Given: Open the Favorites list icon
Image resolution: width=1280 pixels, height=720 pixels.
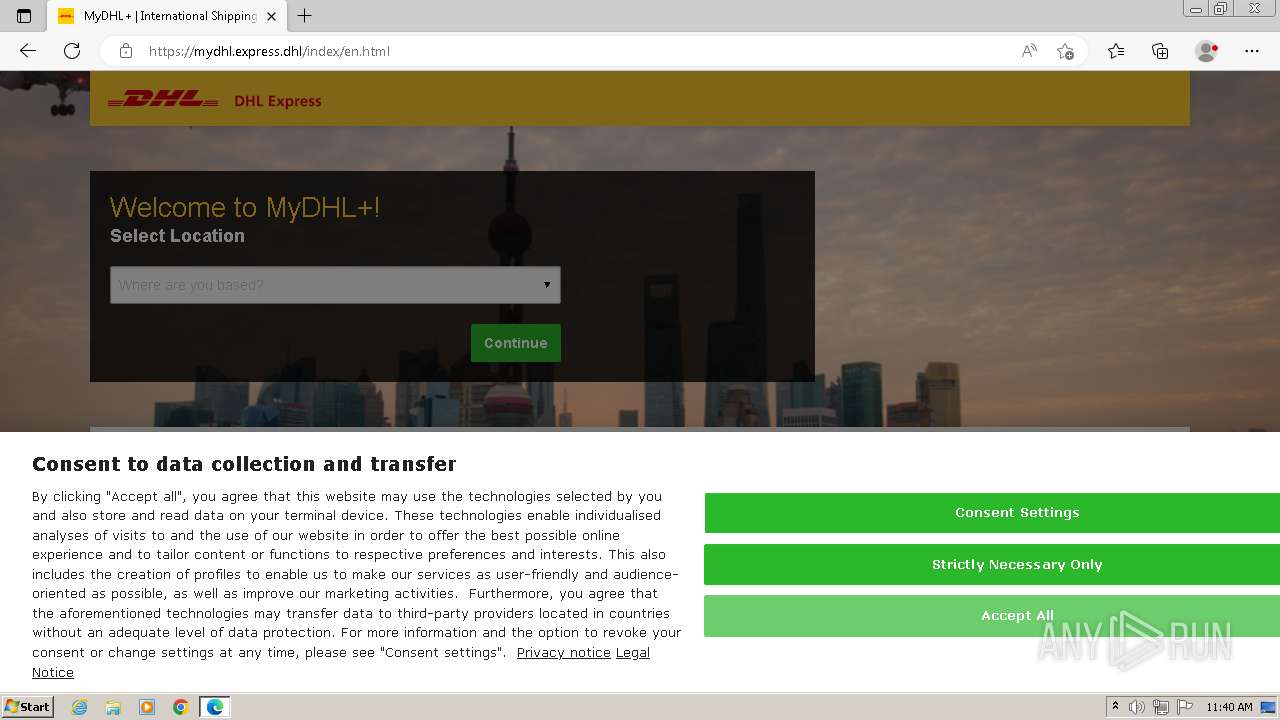Looking at the screenshot, I should [x=1116, y=51].
